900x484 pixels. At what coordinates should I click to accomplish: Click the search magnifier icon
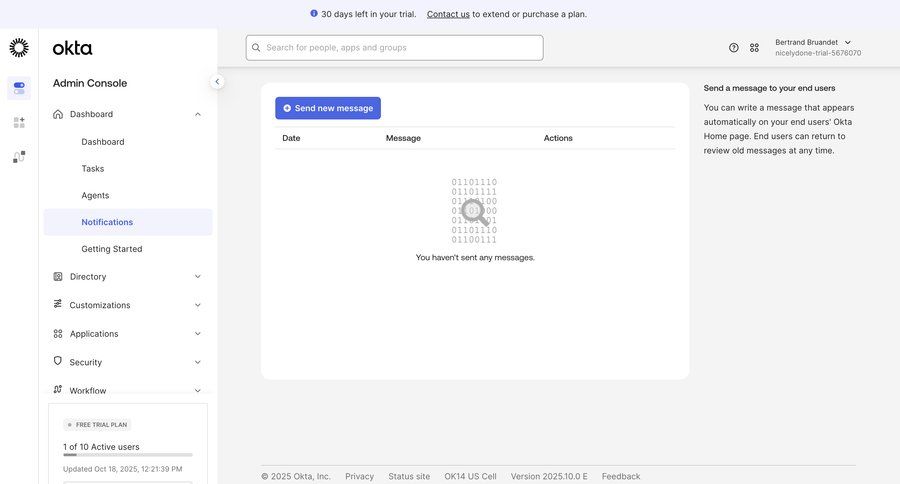click(256, 48)
